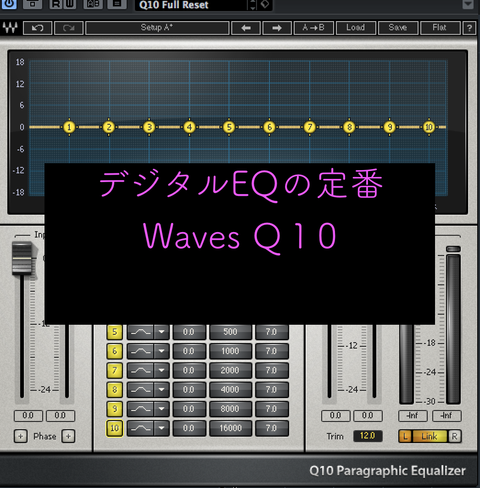The image size is (480, 488).
Task: Toggle the plugin power button
Action: (x=9, y=4)
